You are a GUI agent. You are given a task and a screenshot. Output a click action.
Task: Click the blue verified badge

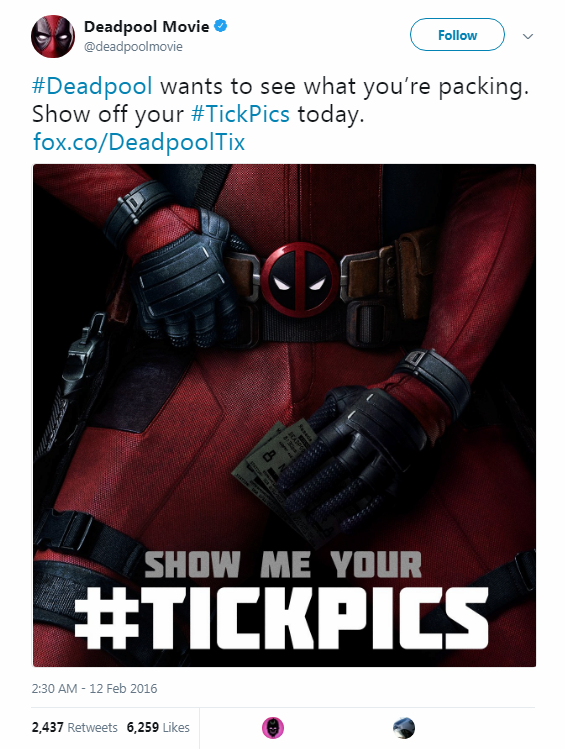point(220,26)
